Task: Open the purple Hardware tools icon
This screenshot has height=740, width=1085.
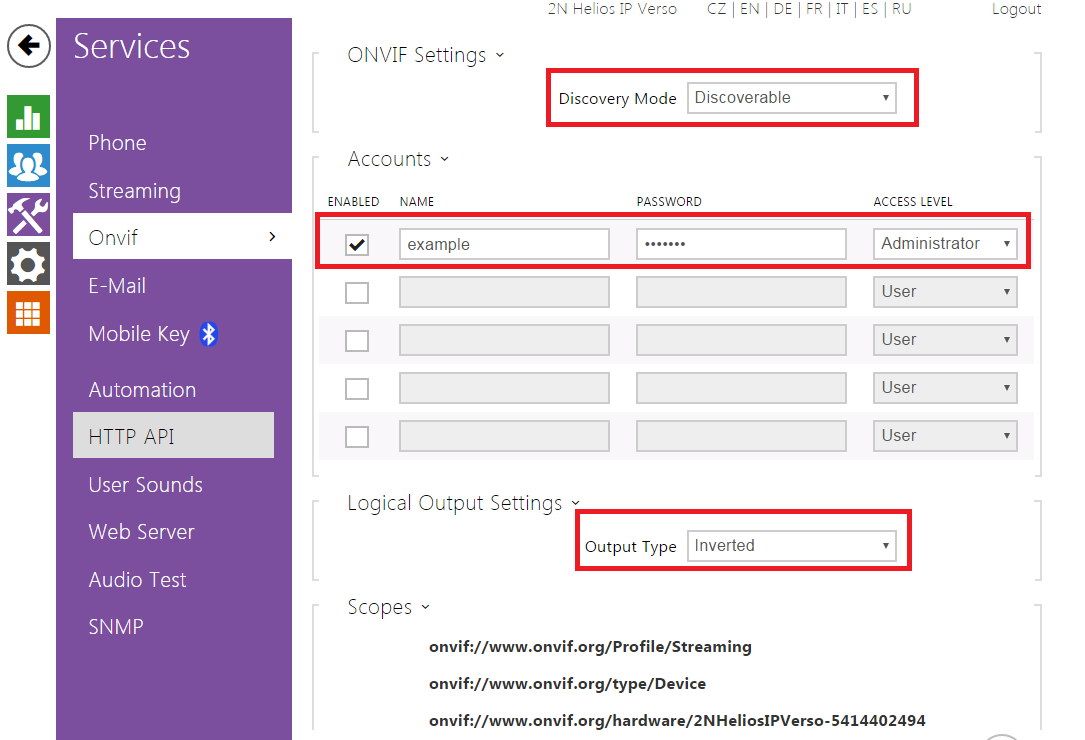Action: point(28,215)
